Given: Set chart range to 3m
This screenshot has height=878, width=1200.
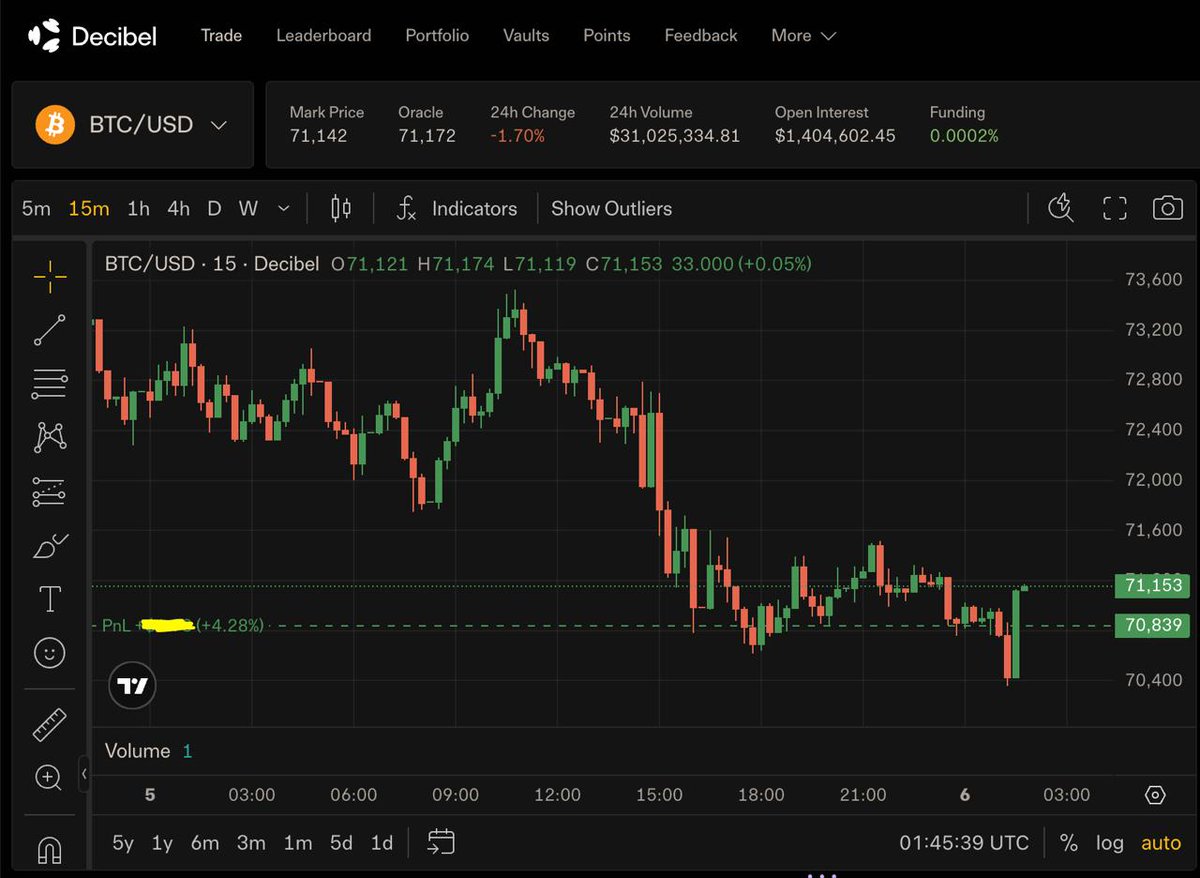Looking at the screenshot, I should click(251, 843).
